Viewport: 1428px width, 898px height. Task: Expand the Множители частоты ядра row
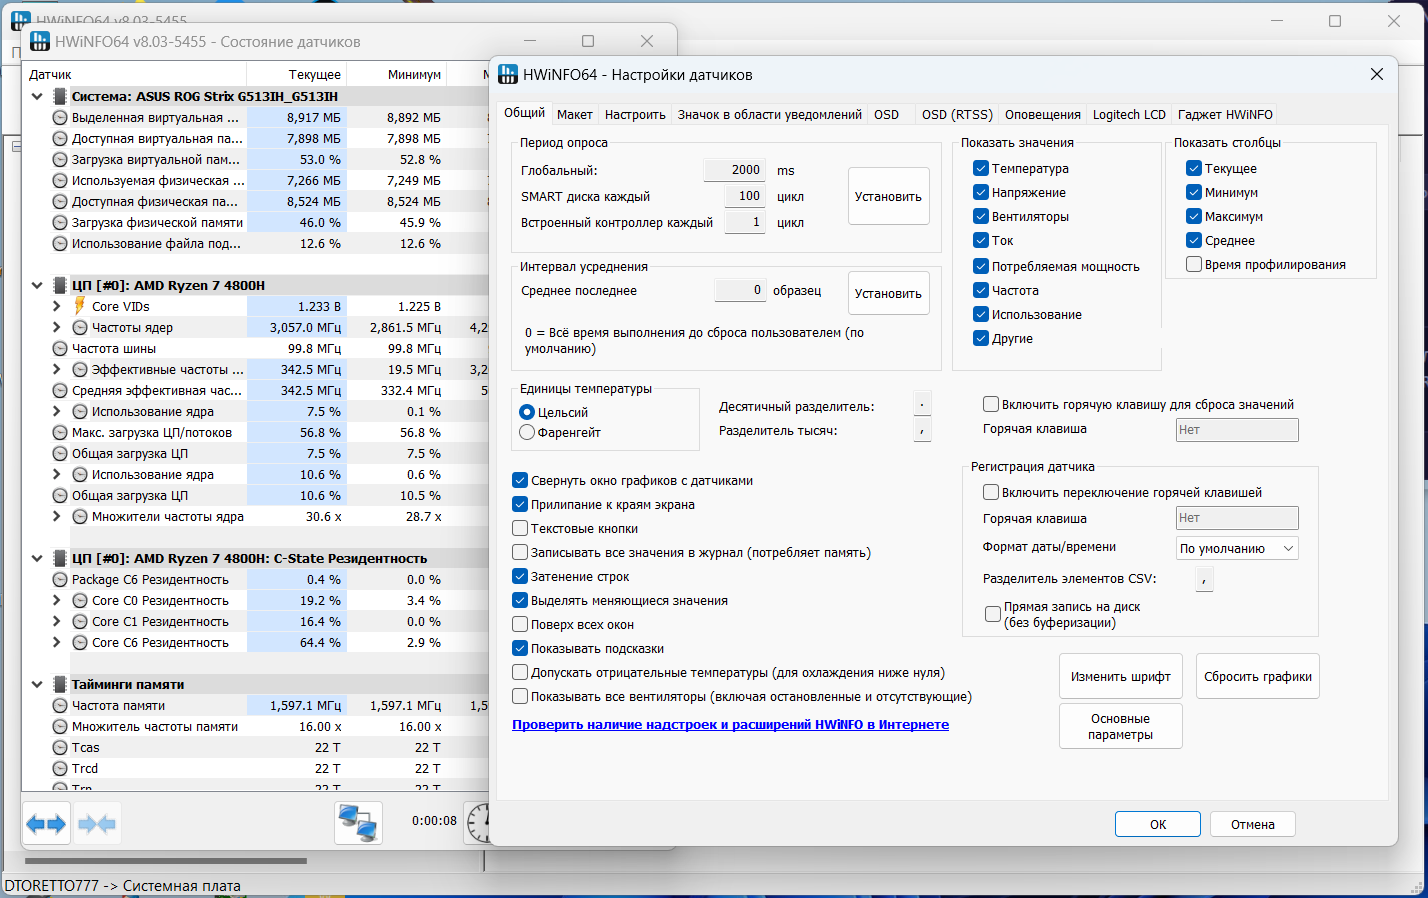pyautogui.click(x=57, y=517)
